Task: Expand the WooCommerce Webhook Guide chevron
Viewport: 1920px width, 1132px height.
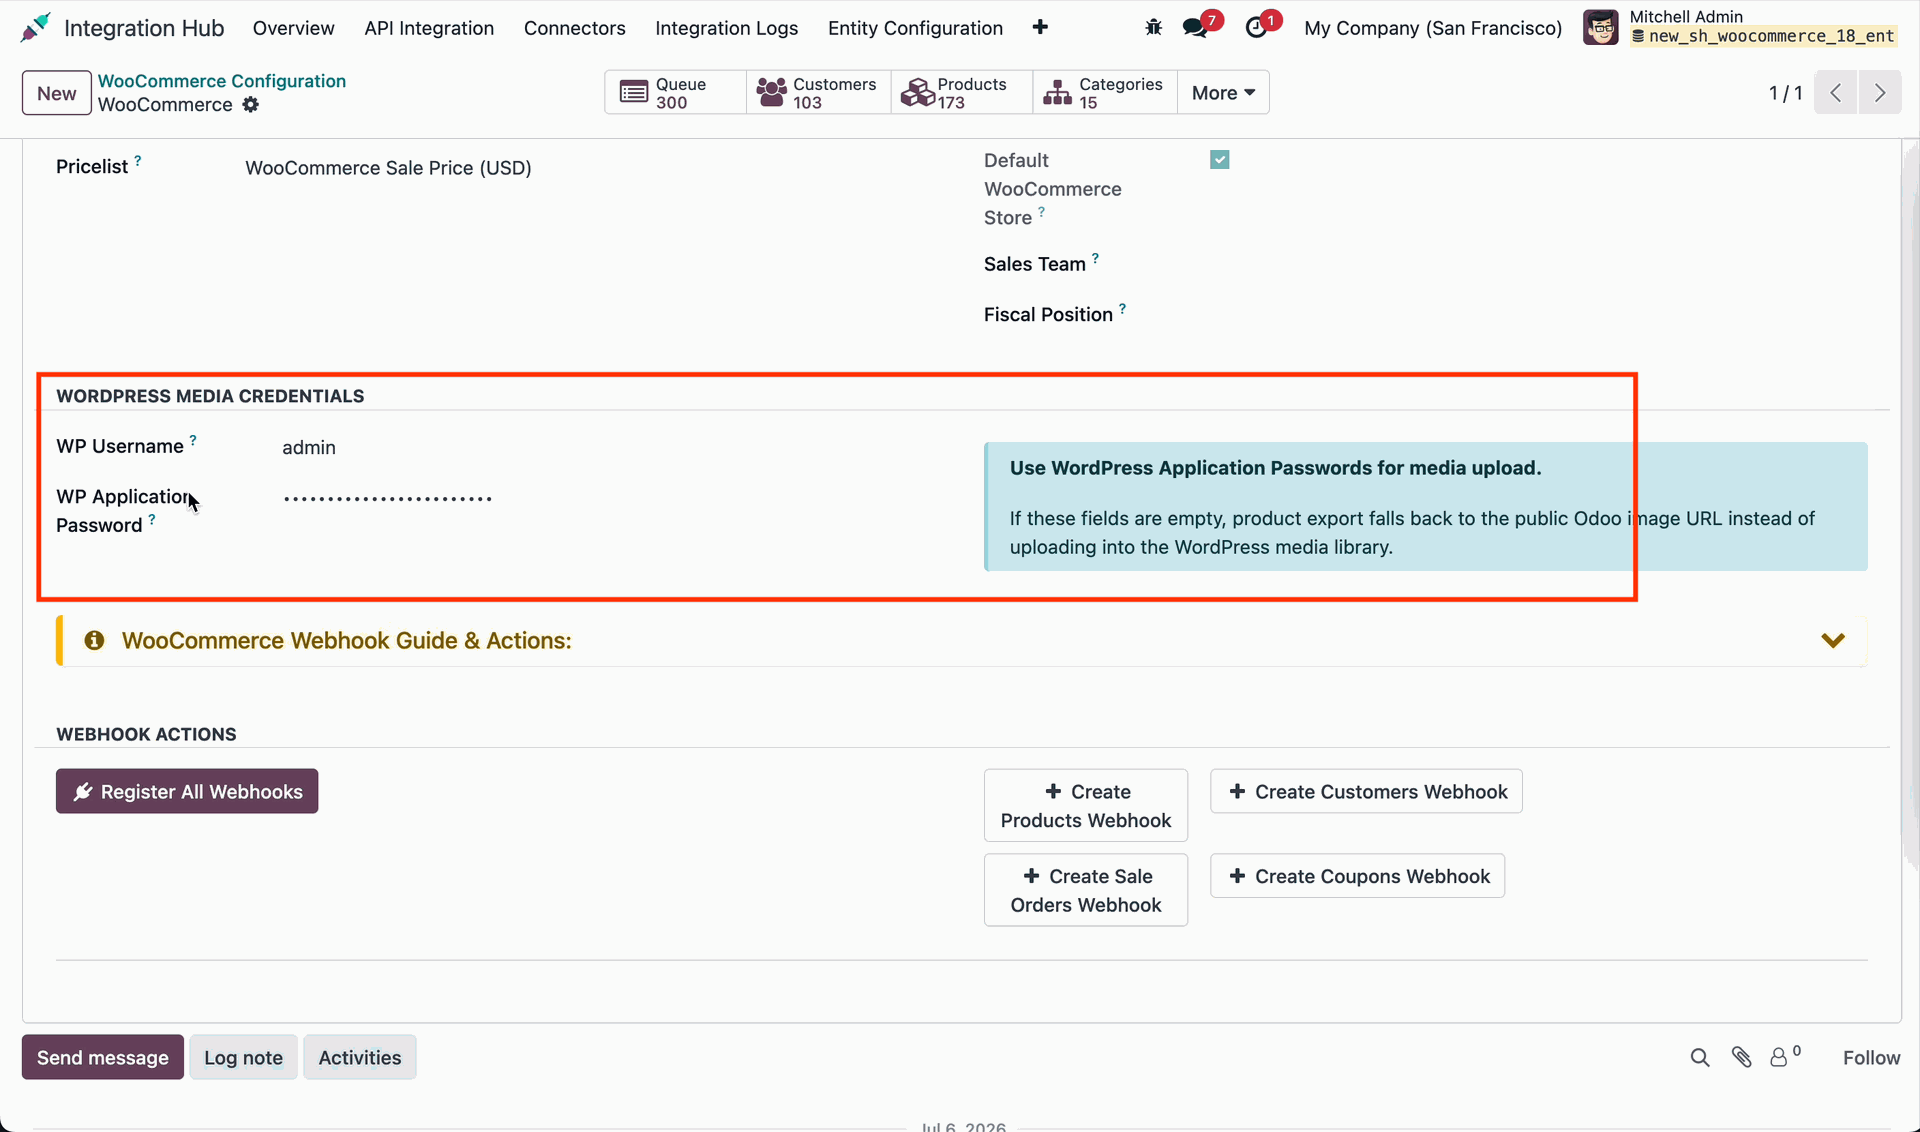Action: [1833, 641]
